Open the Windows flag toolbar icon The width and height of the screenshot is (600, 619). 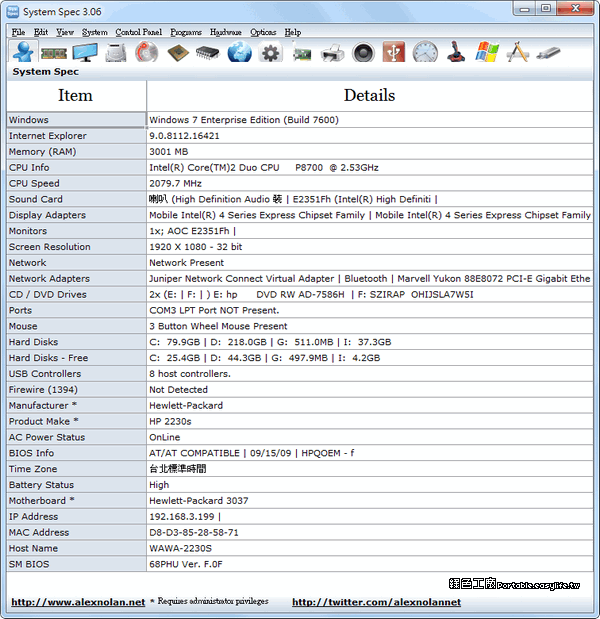(487, 52)
